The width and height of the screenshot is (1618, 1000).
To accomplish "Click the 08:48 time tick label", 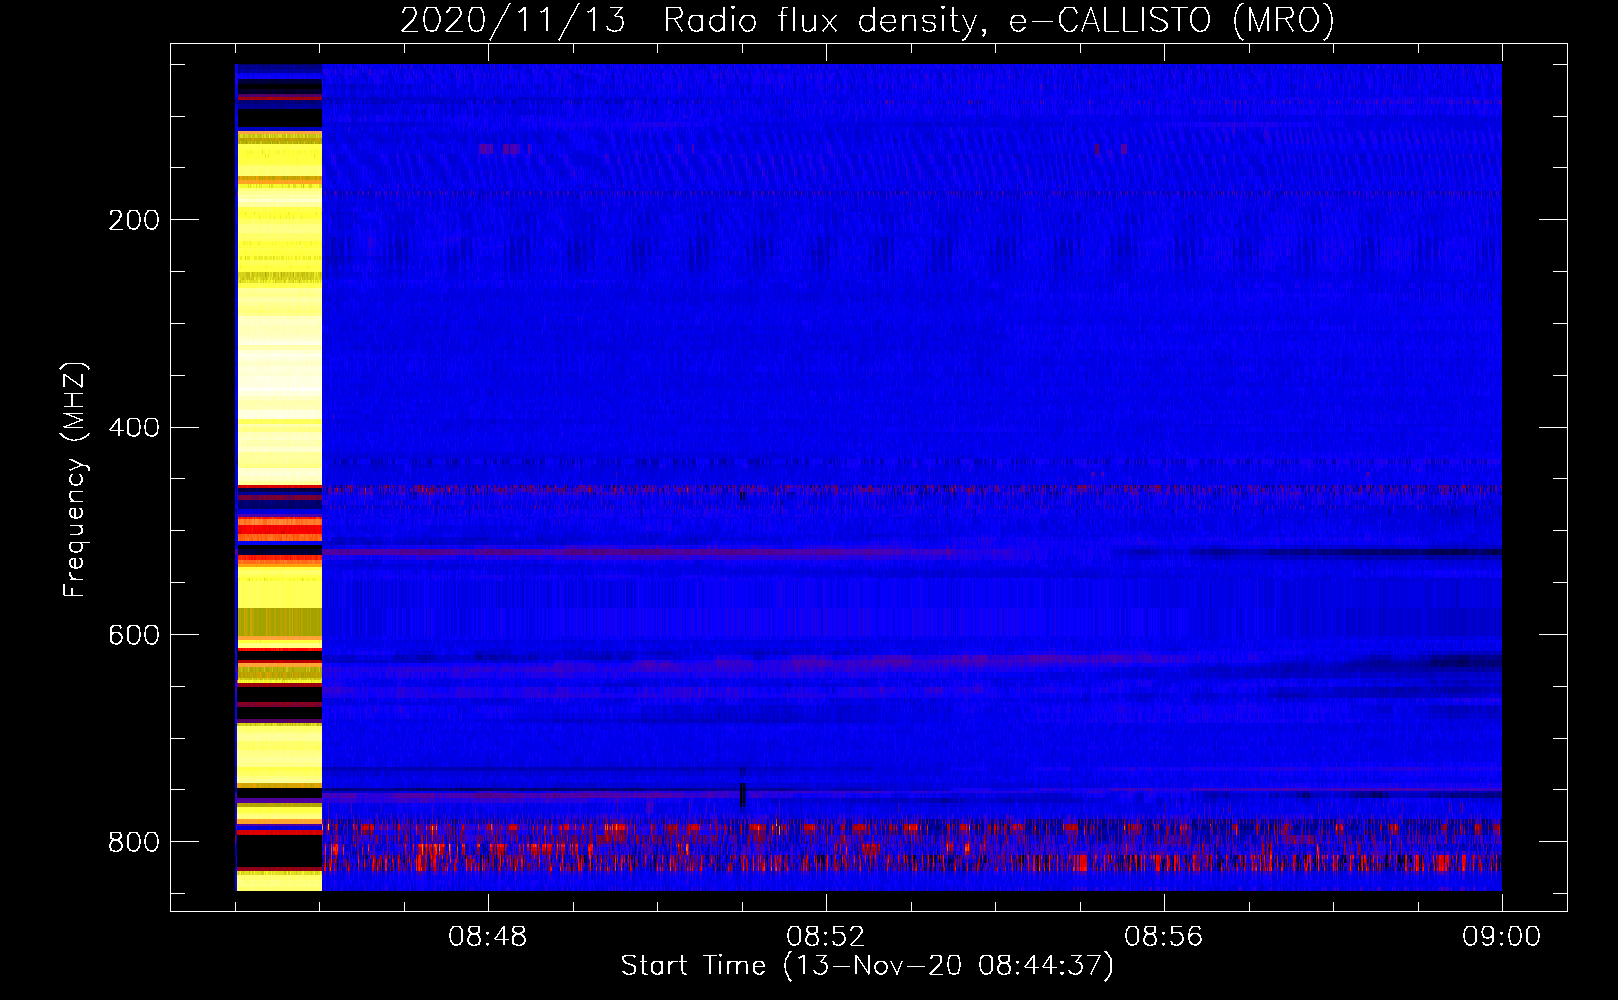I will click(x=488, y=937).
